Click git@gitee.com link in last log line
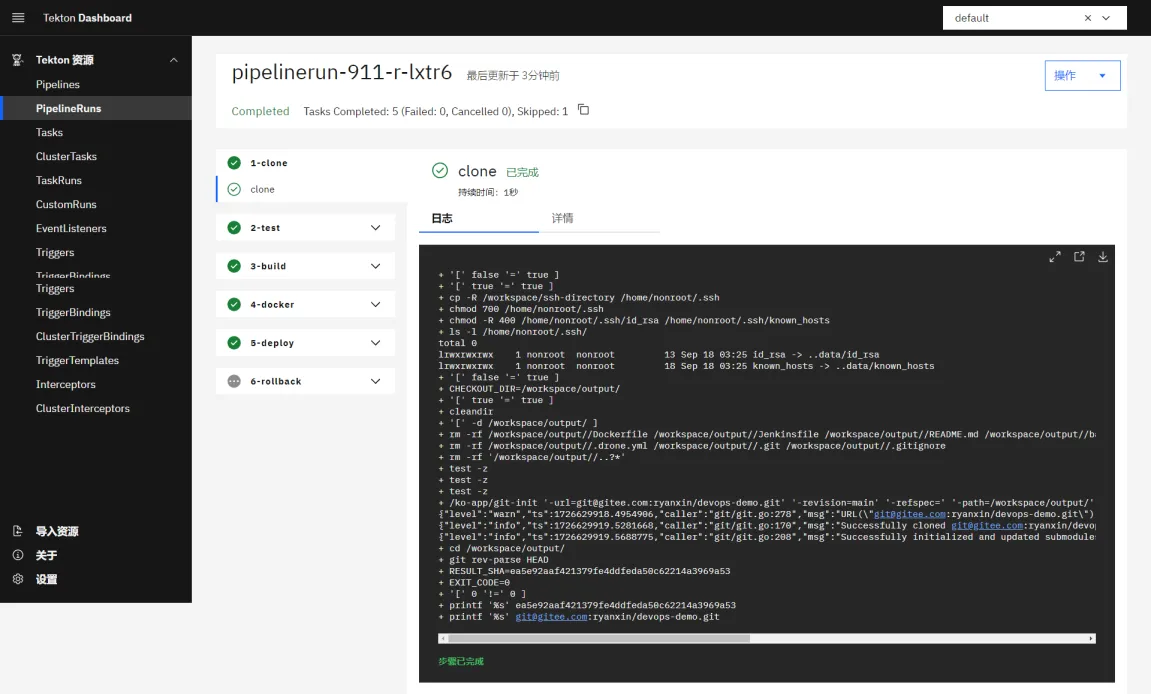This screenshot has height=694, width=1151. (x=551, y=617)
